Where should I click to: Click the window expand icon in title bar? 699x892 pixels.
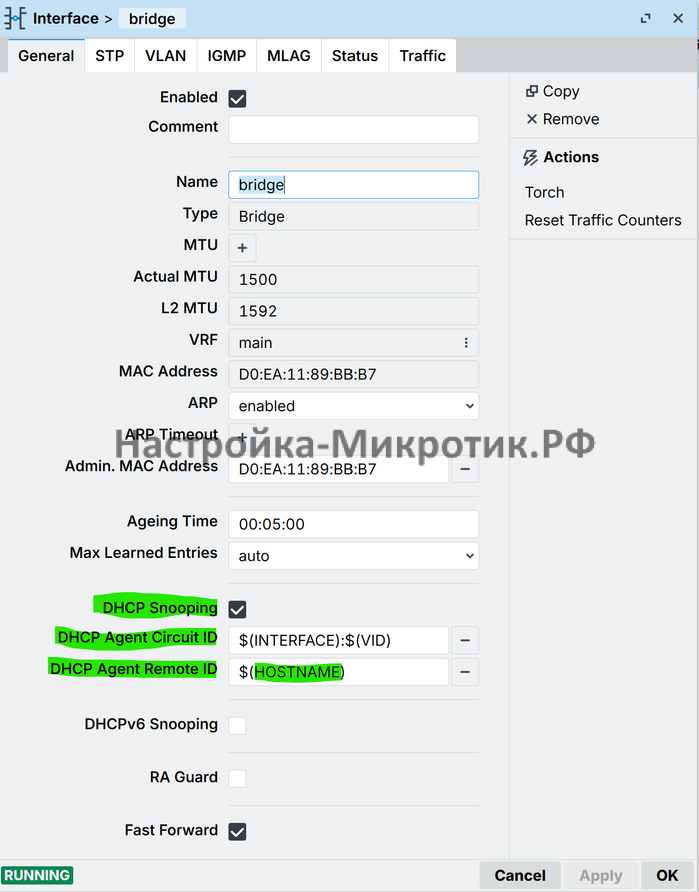point(645,18)
